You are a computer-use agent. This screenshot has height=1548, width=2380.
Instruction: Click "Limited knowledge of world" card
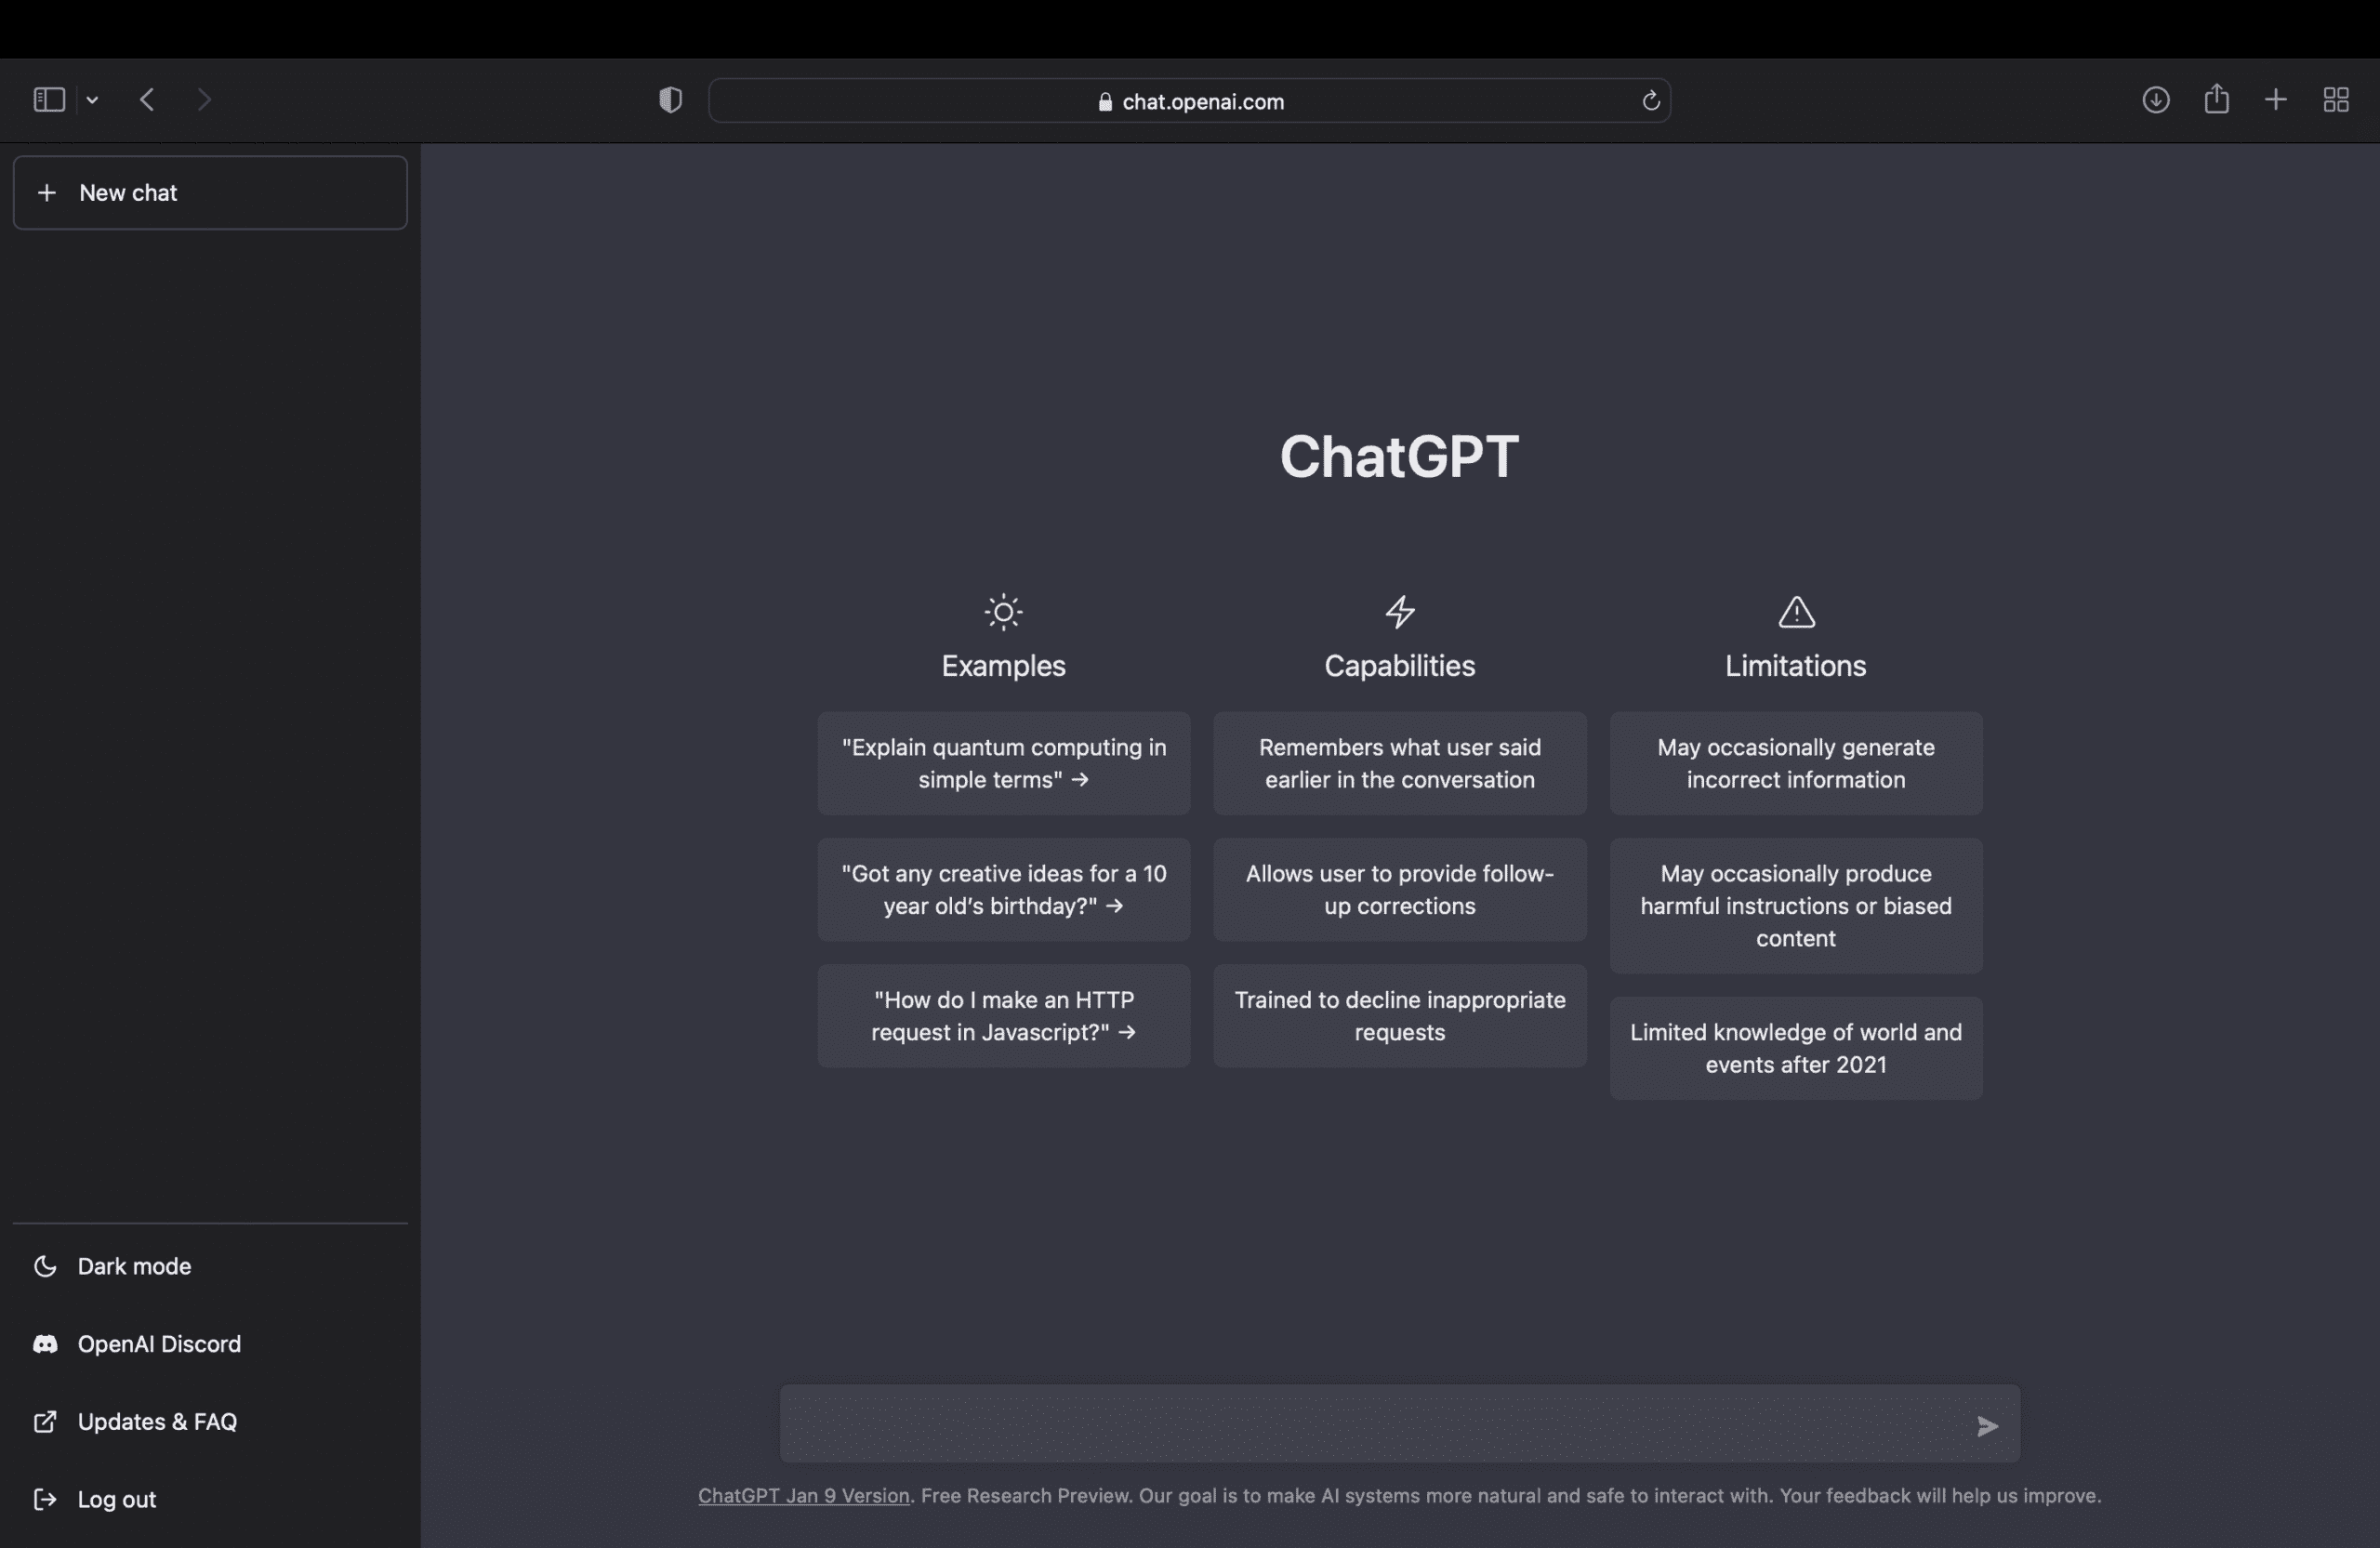[1796, 1048]
